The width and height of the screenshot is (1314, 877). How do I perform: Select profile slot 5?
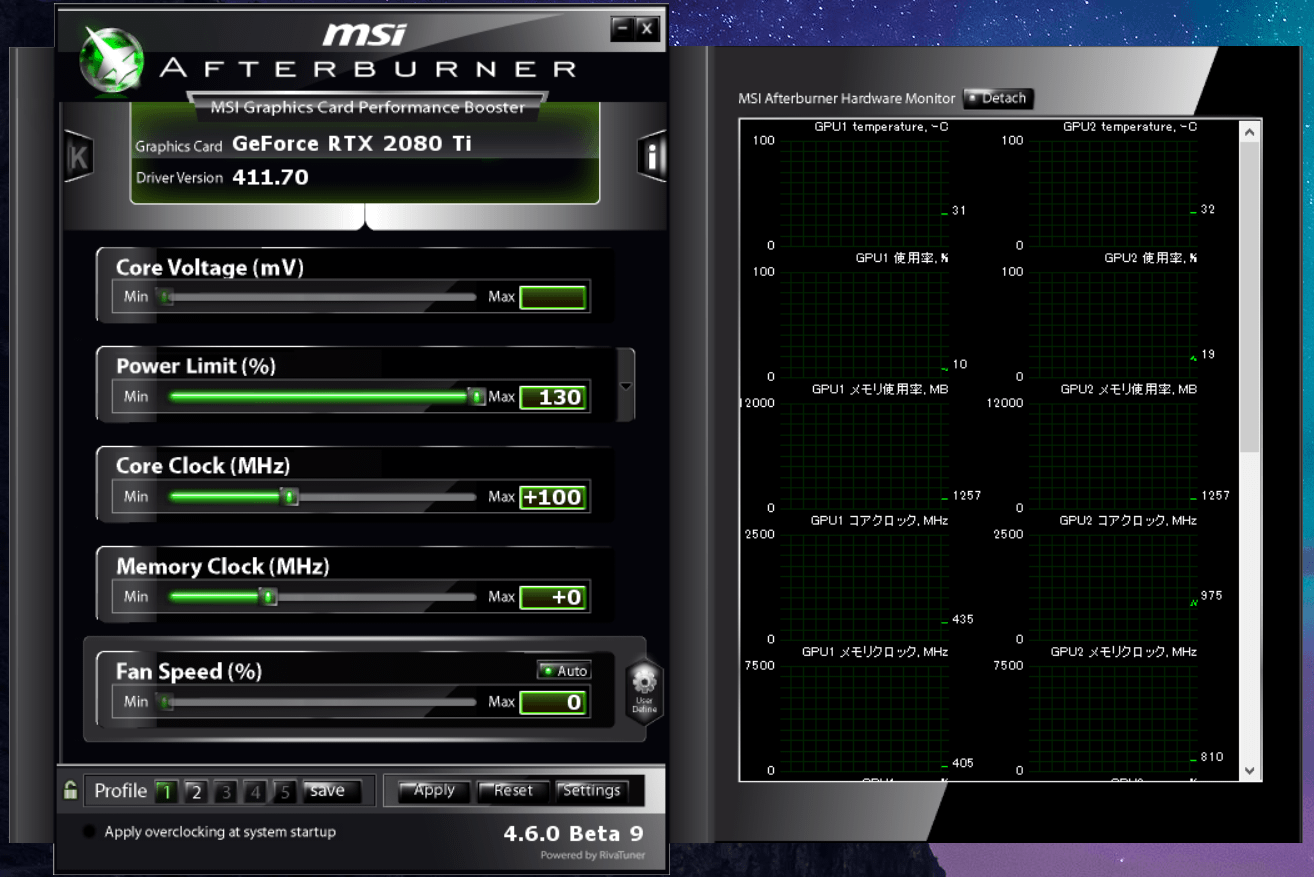(285, 792)
